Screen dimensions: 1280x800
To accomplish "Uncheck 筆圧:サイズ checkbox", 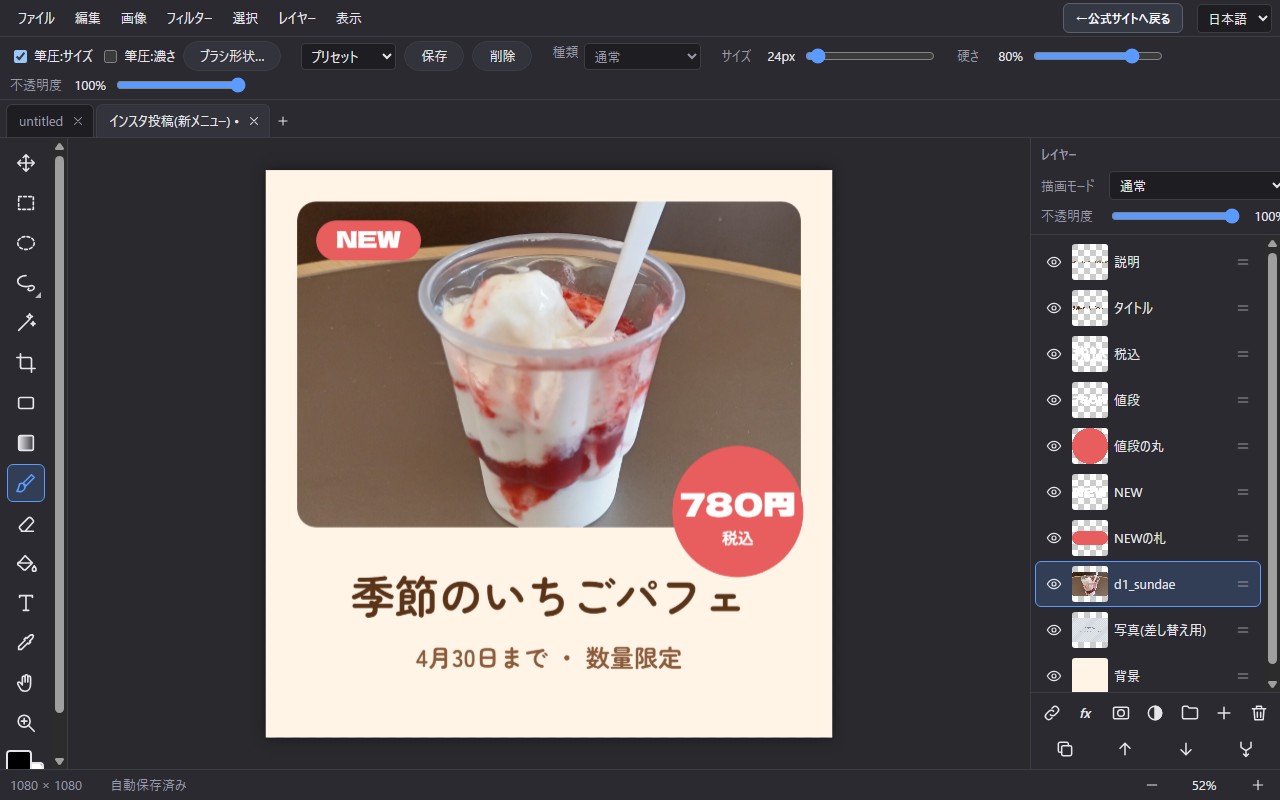I will pos(20,56).
